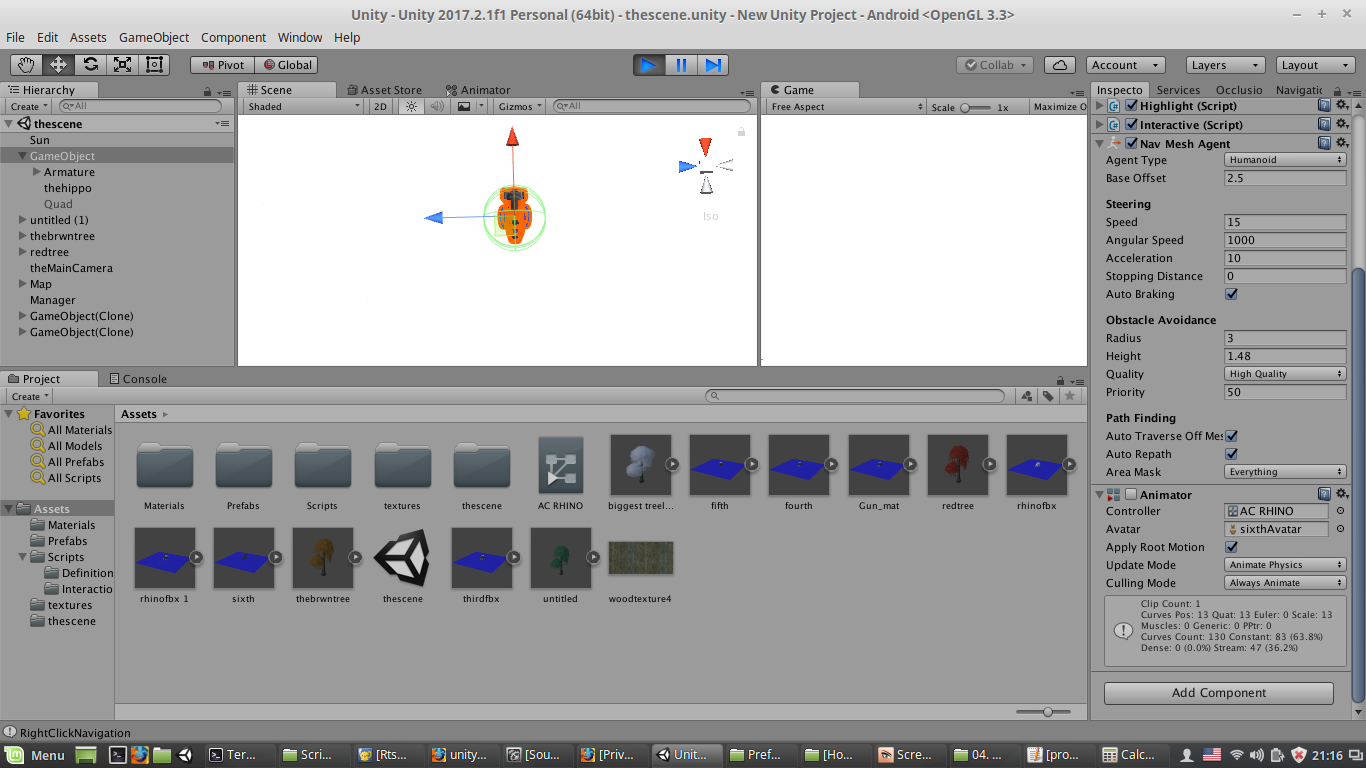This screenshot has height=768, width=1366.
Task: Open the Gizmos dropdown
Action: tap(520, 106)
